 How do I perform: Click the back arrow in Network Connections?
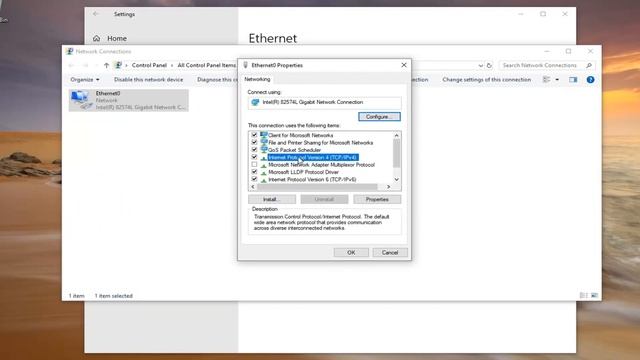[x=72, y=65]
